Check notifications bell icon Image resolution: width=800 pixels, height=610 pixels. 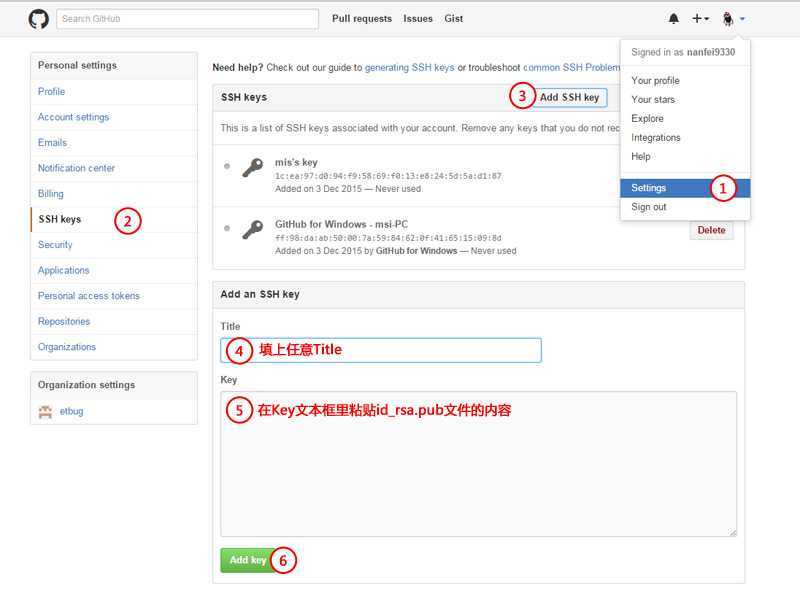tap(673, 19)
